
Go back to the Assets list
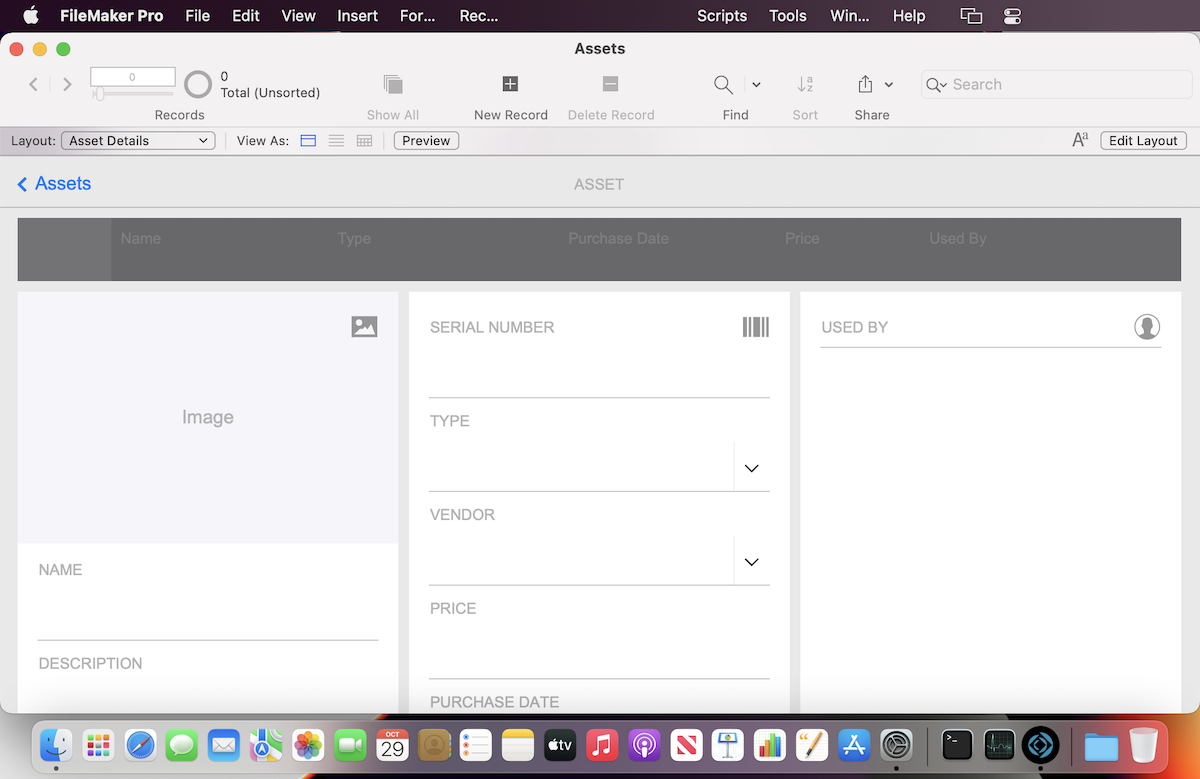pos(53,184)
